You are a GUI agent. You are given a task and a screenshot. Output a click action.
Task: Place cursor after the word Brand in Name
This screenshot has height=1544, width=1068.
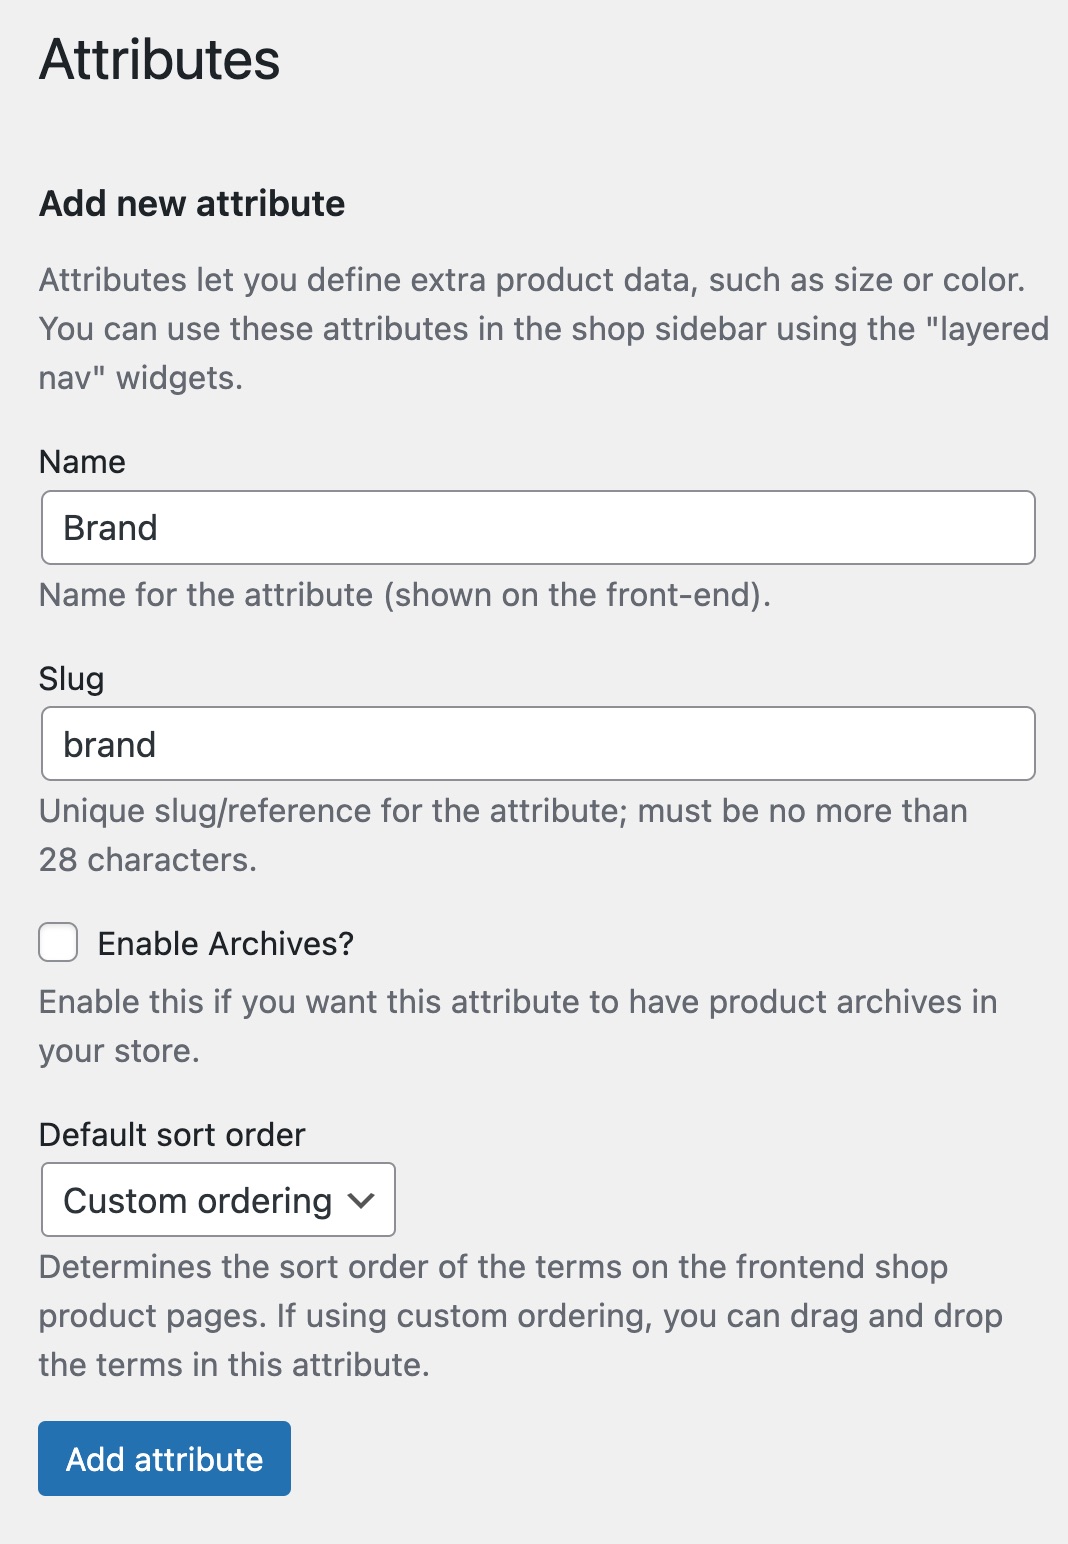pyautogui.click(x=160, y=528)
